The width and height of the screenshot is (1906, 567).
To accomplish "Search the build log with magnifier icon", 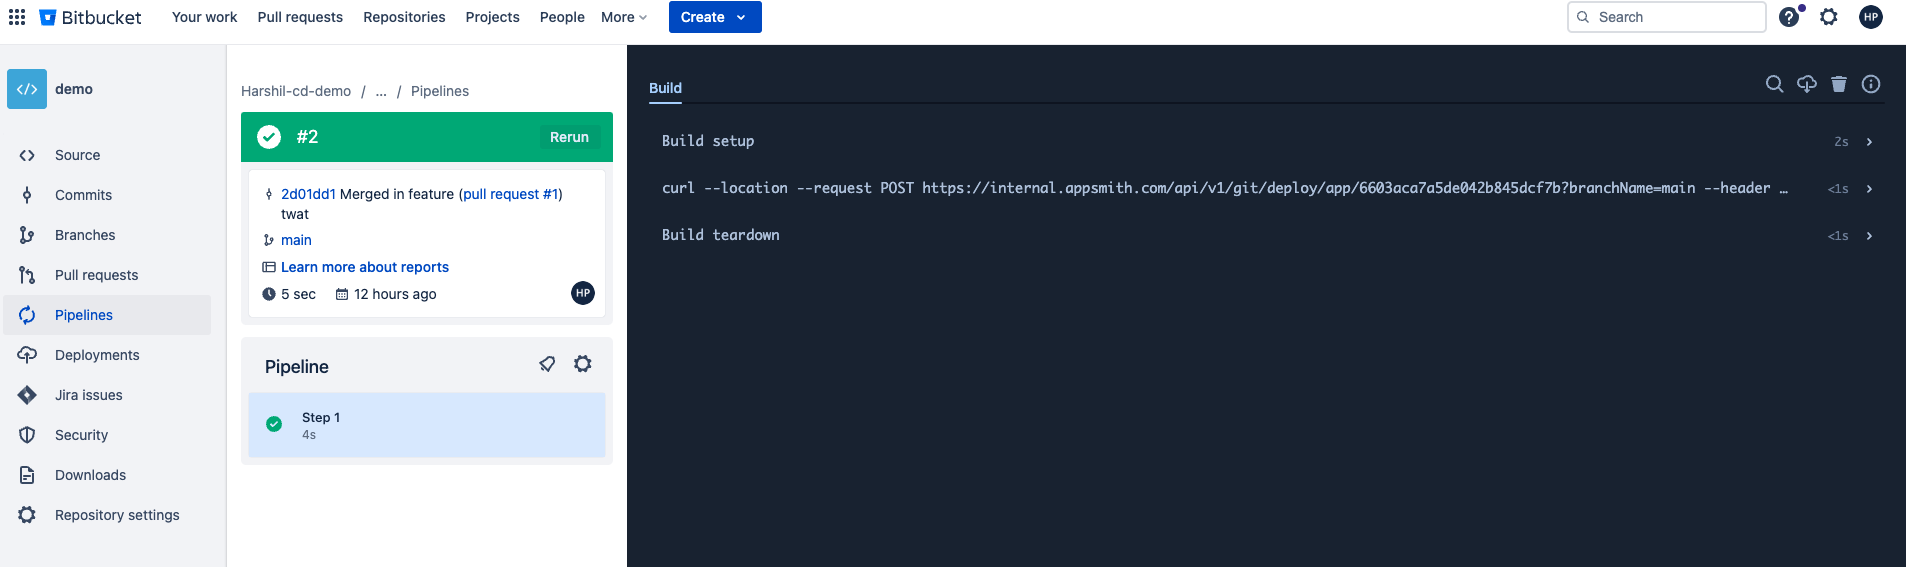I will click(x=1774, y=84).
